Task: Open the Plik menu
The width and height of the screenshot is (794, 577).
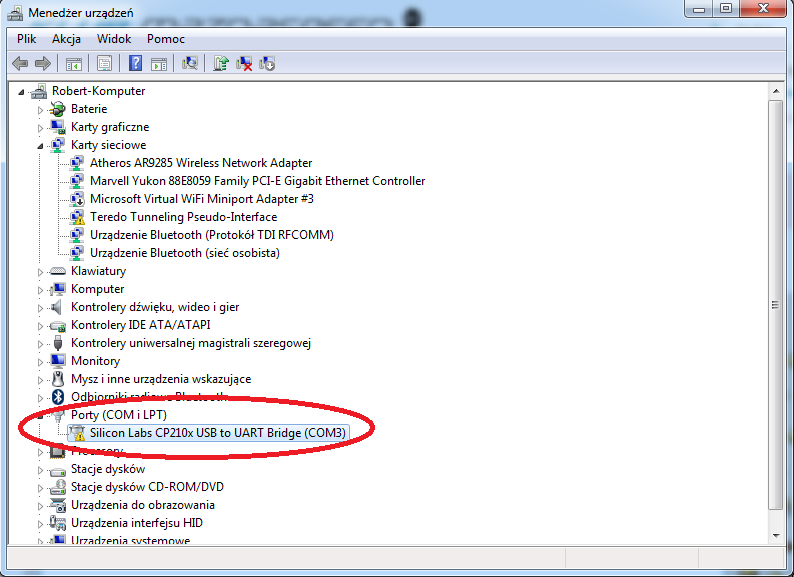Action: click(x=26, y=39)
